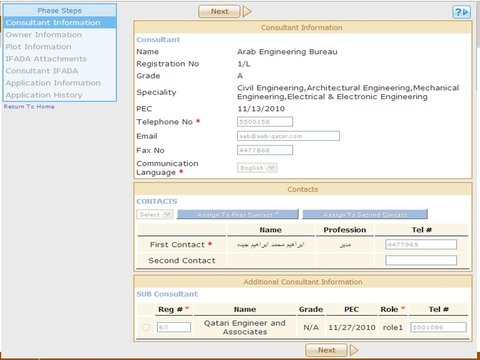Click 'Arab Engineering Bureau' name value
This screenshot has width=480, height=360.
click(287, 52)
